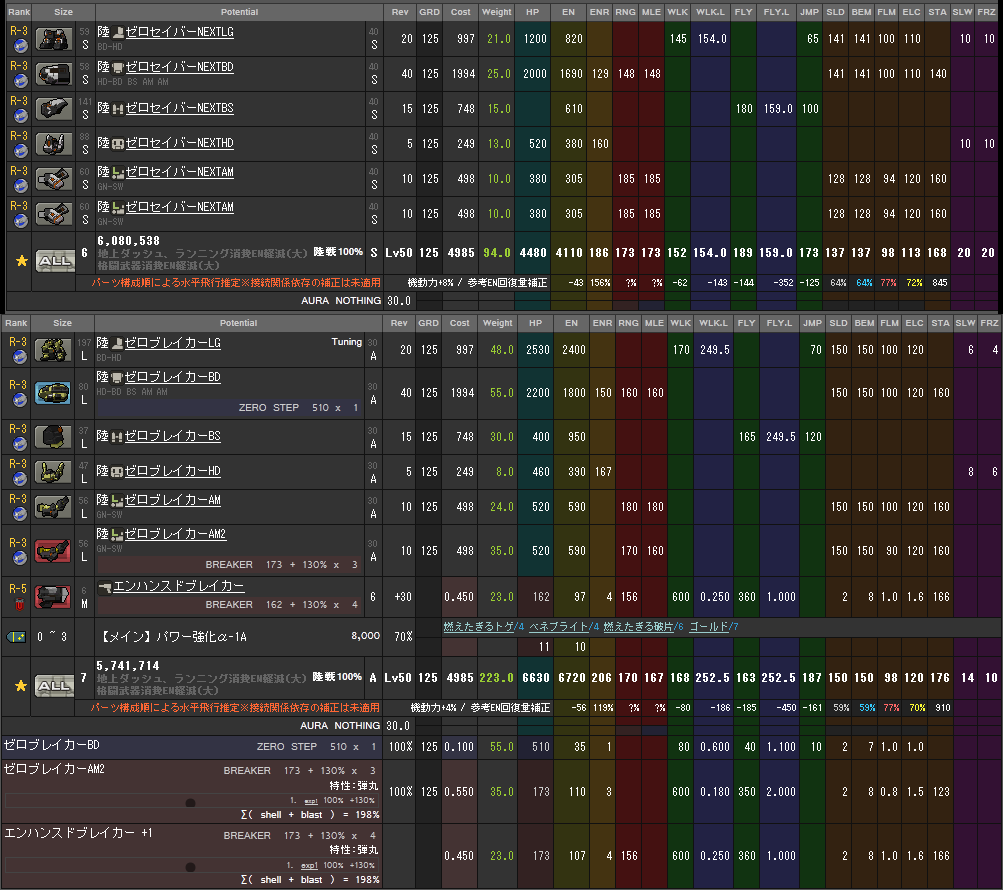1003x890 pixels.
Task: Follow the underlined ゼロブレイカーAM2 part link
Action: tap(175, 534)
